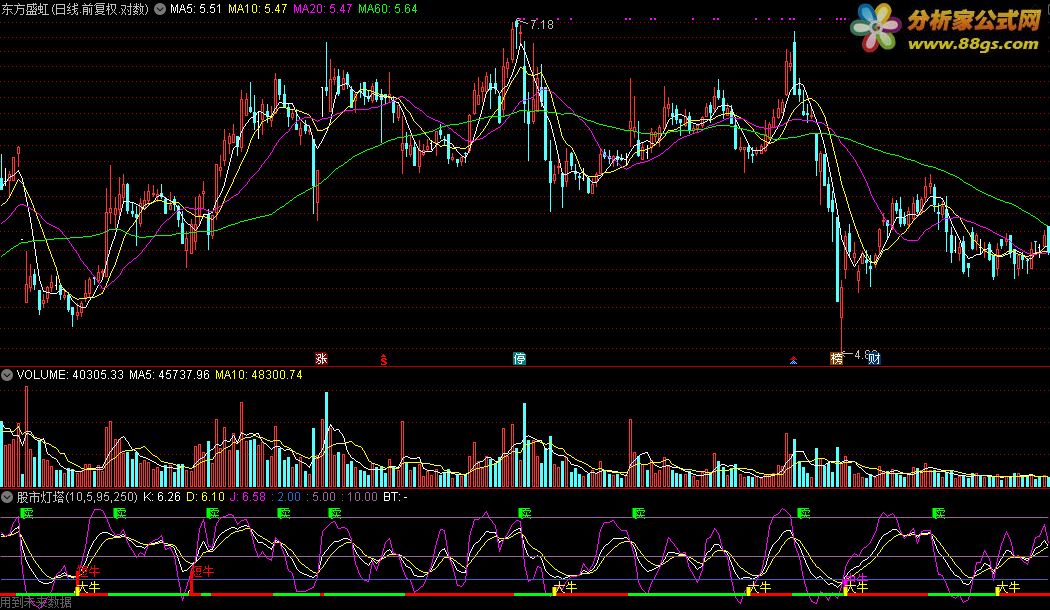Click the J: 6.58 value

tap(248, 497)
